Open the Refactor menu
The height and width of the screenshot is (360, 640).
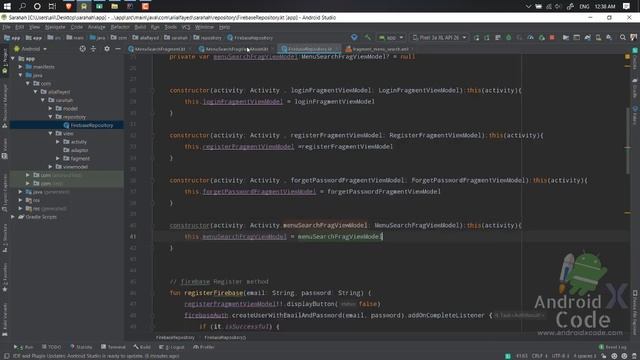120,27
